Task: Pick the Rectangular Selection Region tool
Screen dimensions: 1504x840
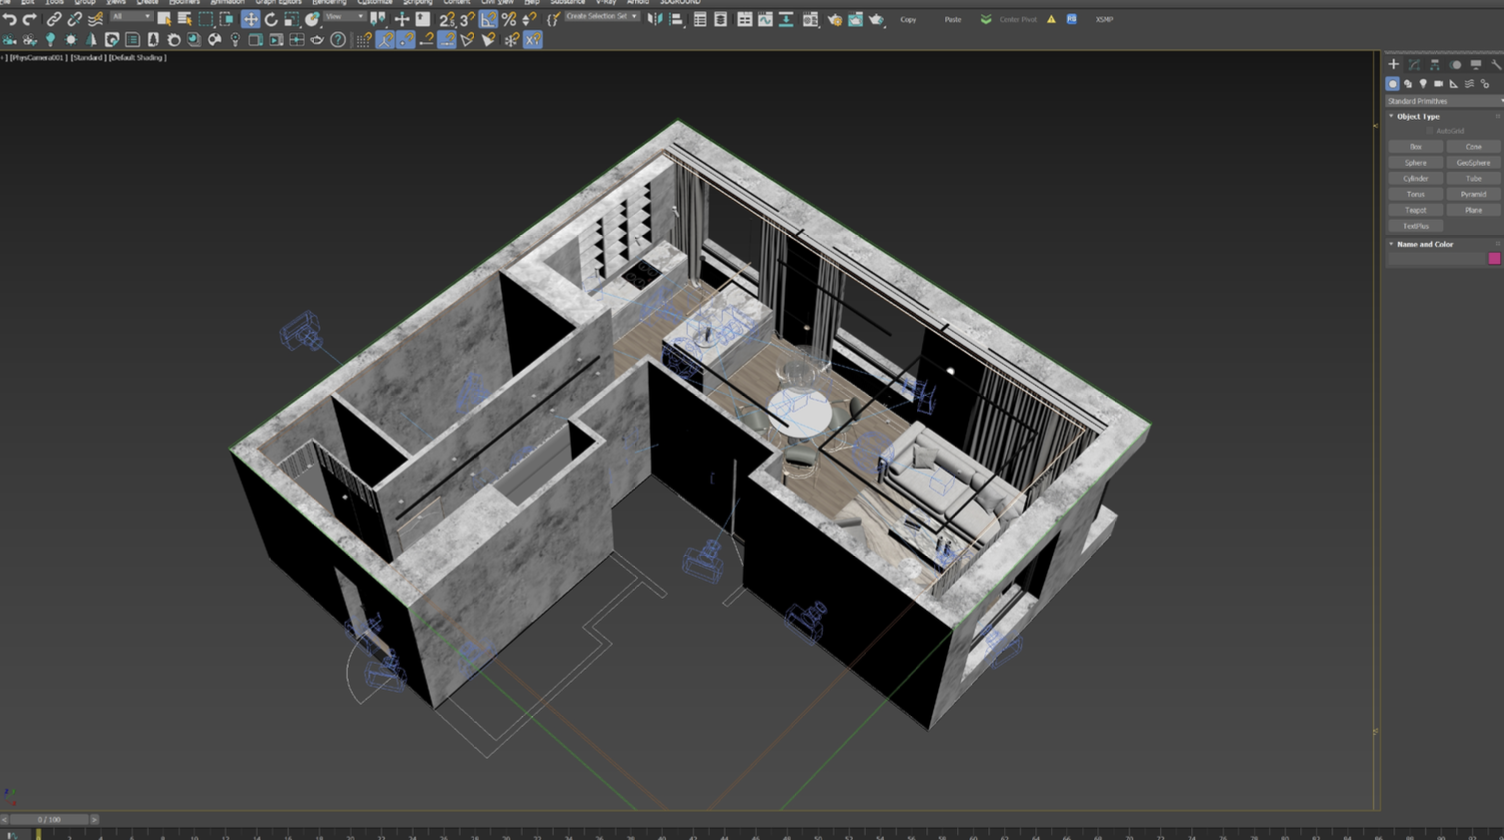Action: tap(206, 19)
